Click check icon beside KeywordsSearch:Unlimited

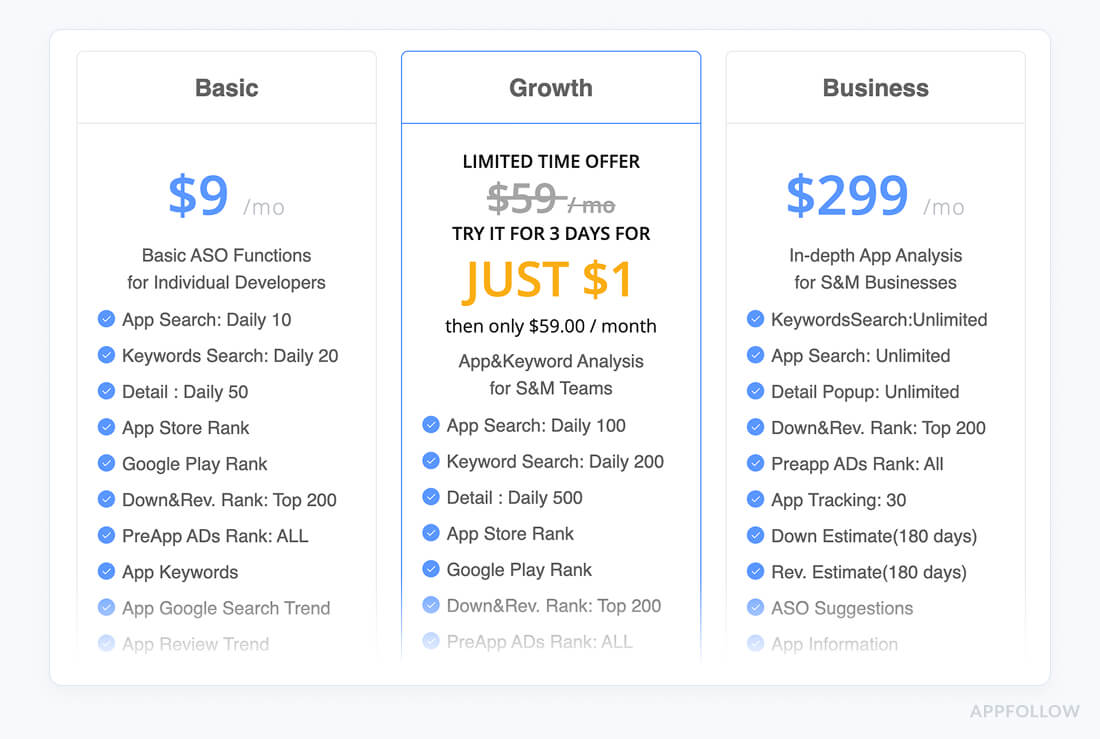pyautogui.click(x=756, y=319)
